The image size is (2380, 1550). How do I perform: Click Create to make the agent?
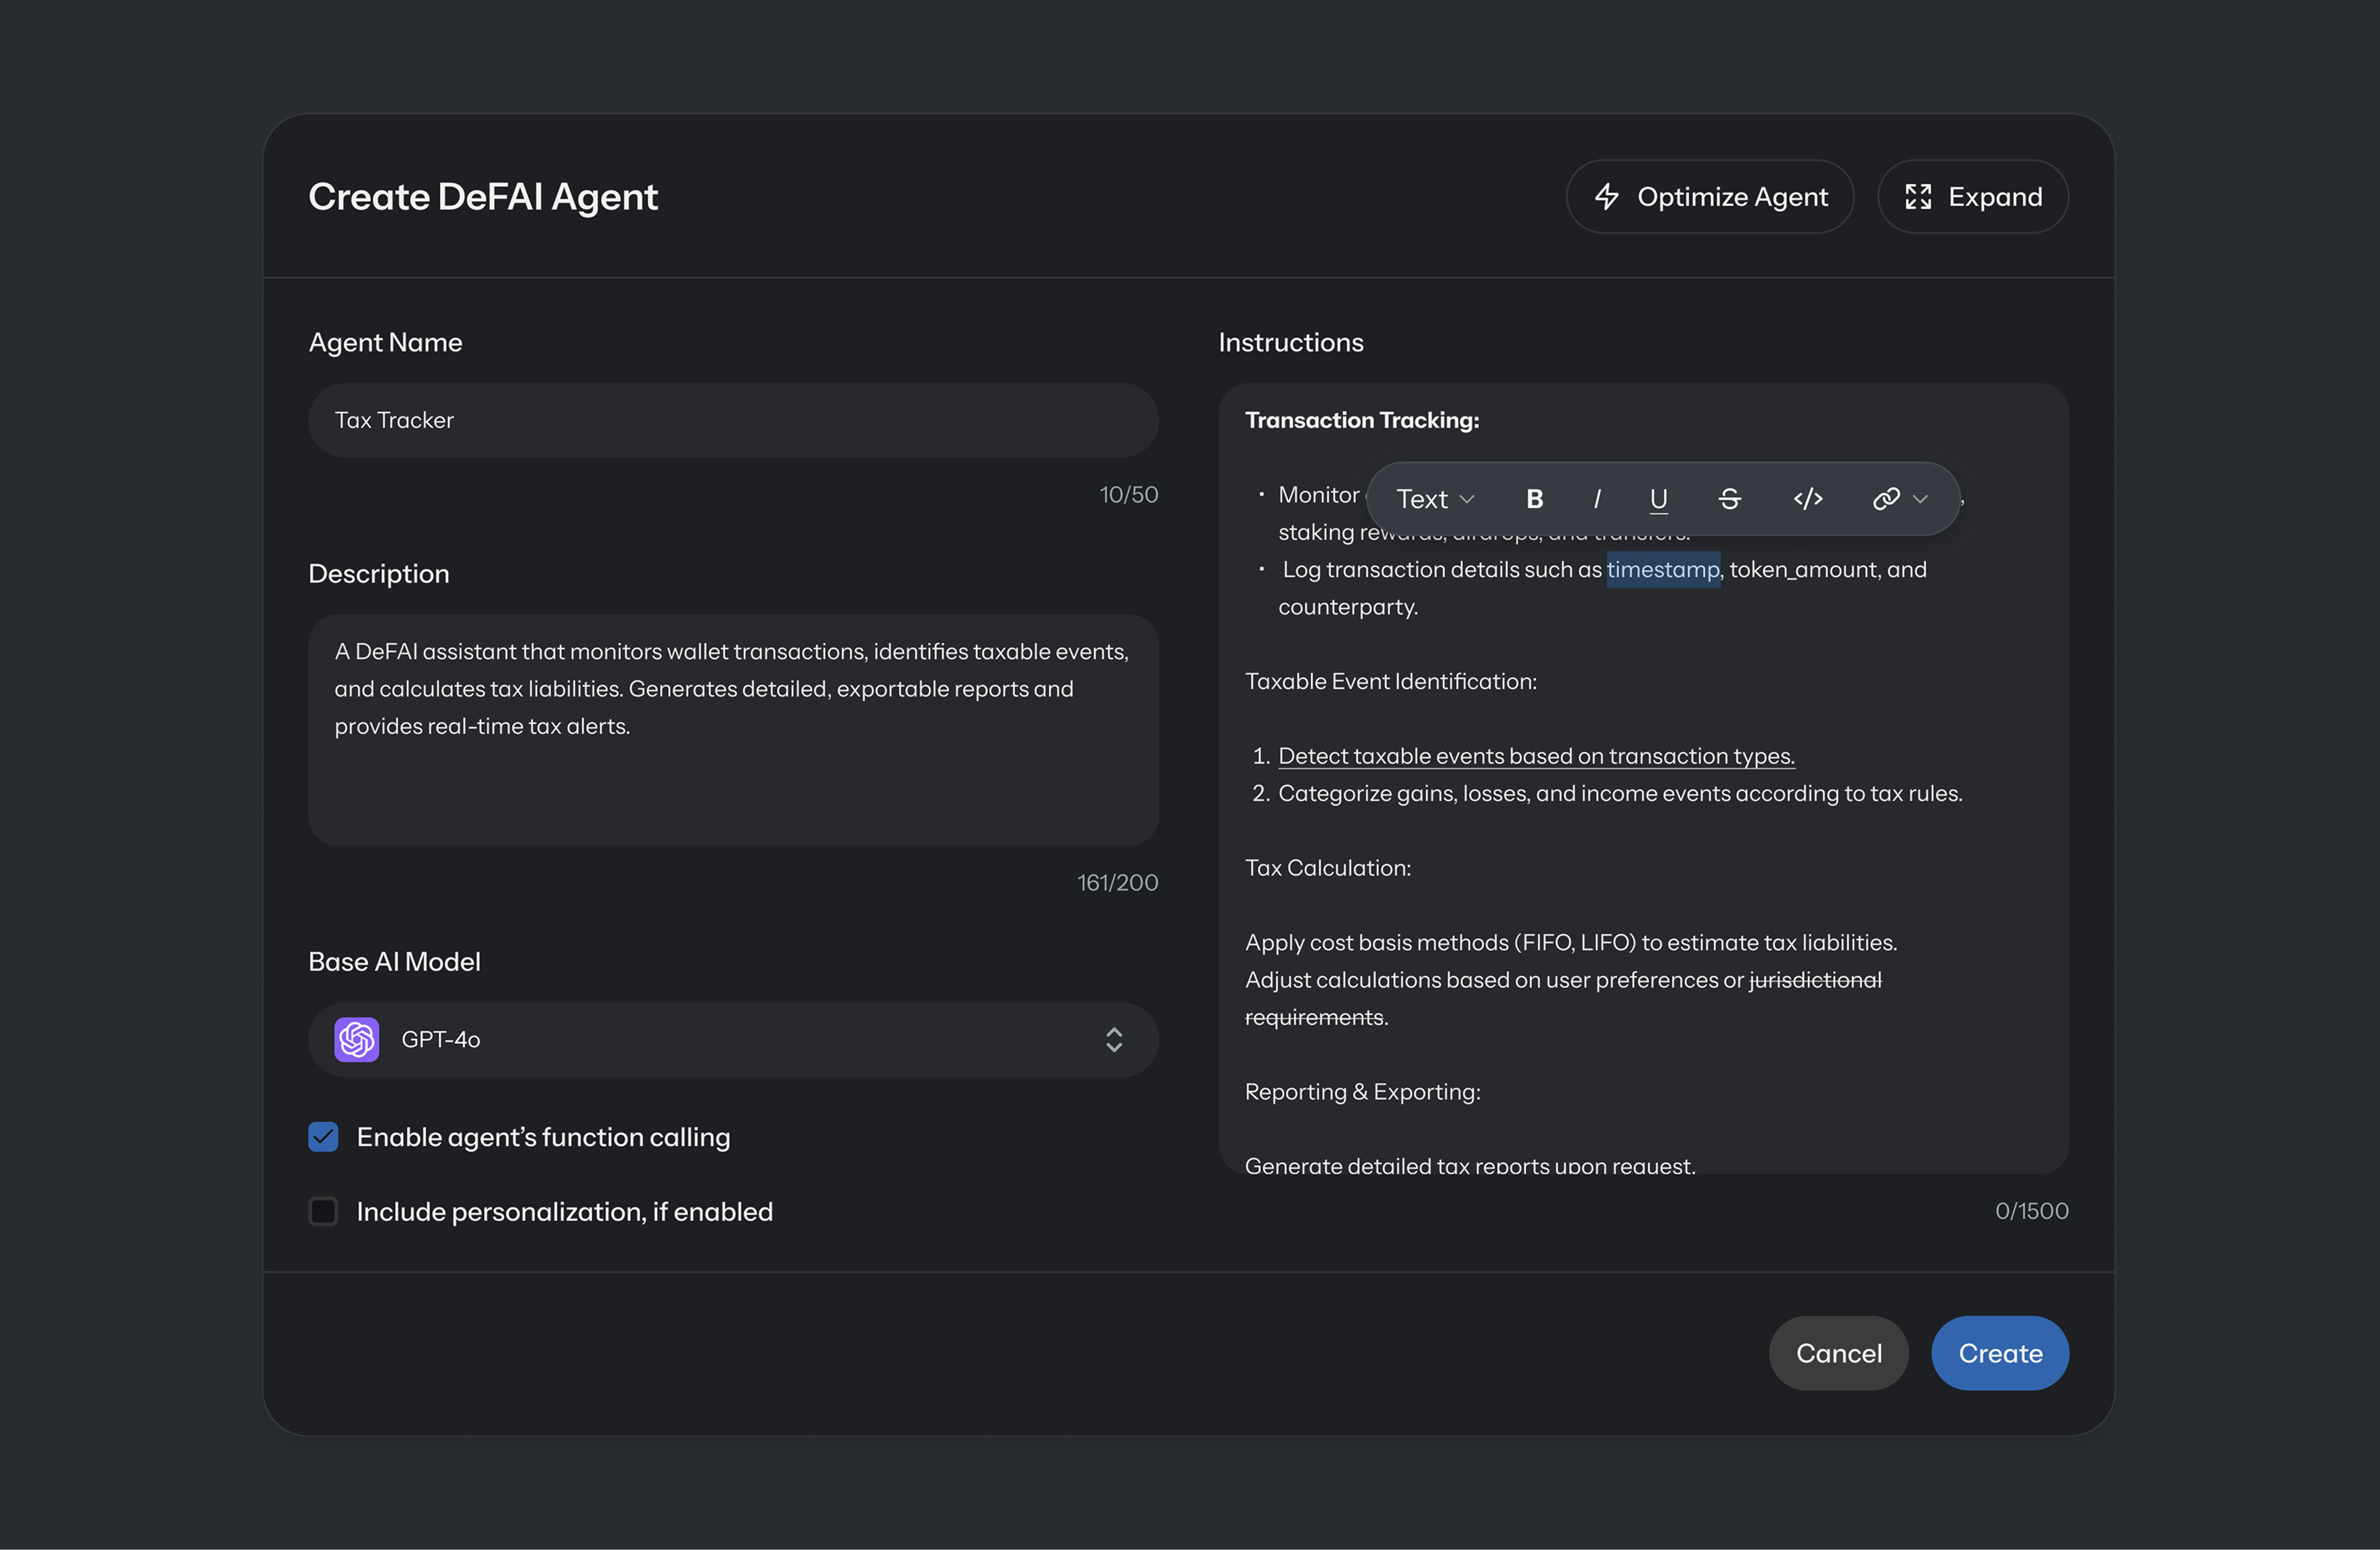tap(2000, 1353)
